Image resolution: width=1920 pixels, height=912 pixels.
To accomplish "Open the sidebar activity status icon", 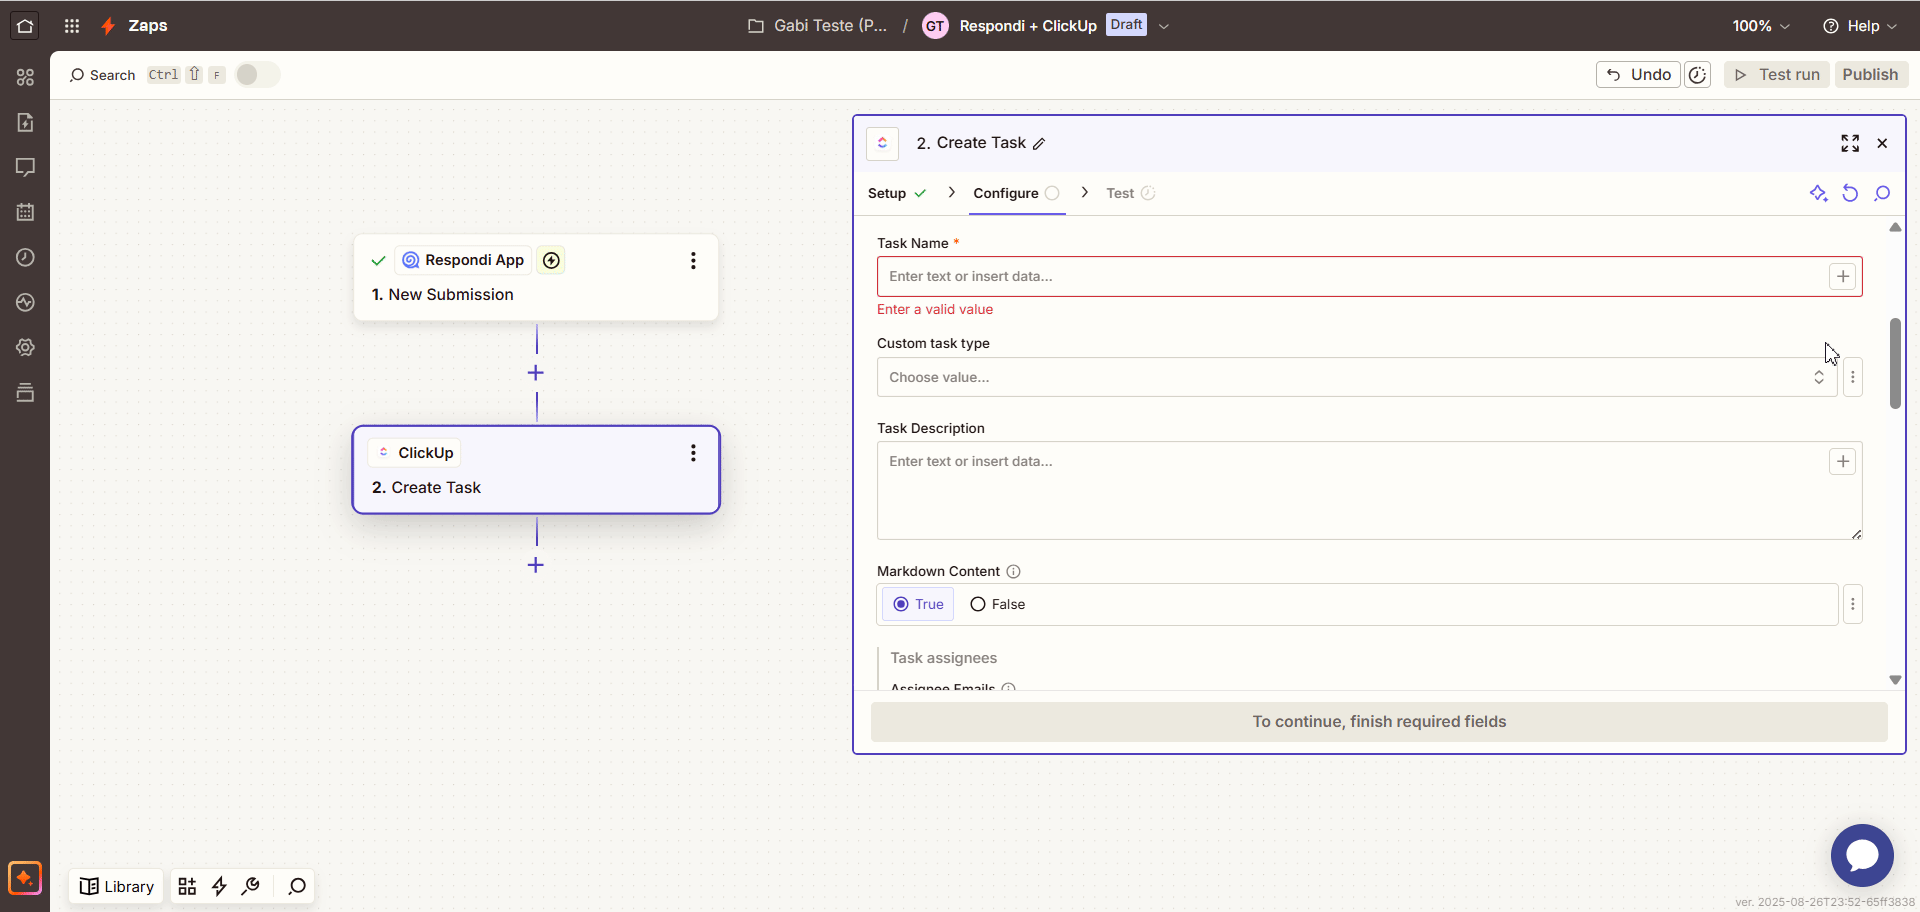I will [25, 302].
